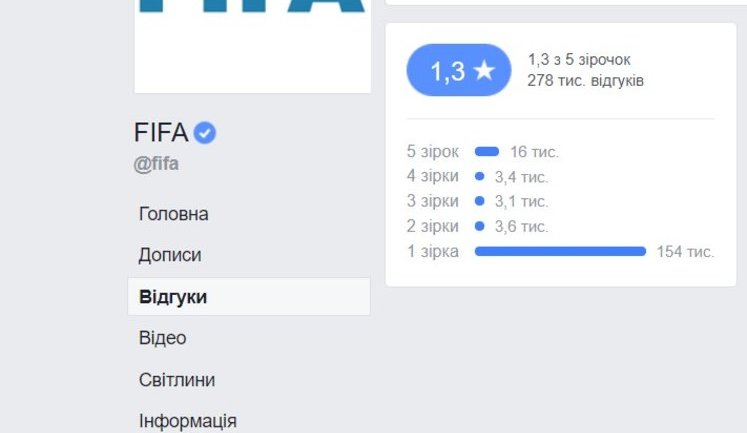The width and height of the screenshot is (747, 433).
Task: Click the 154 тис. review count
Action: (x=685, y=252)
